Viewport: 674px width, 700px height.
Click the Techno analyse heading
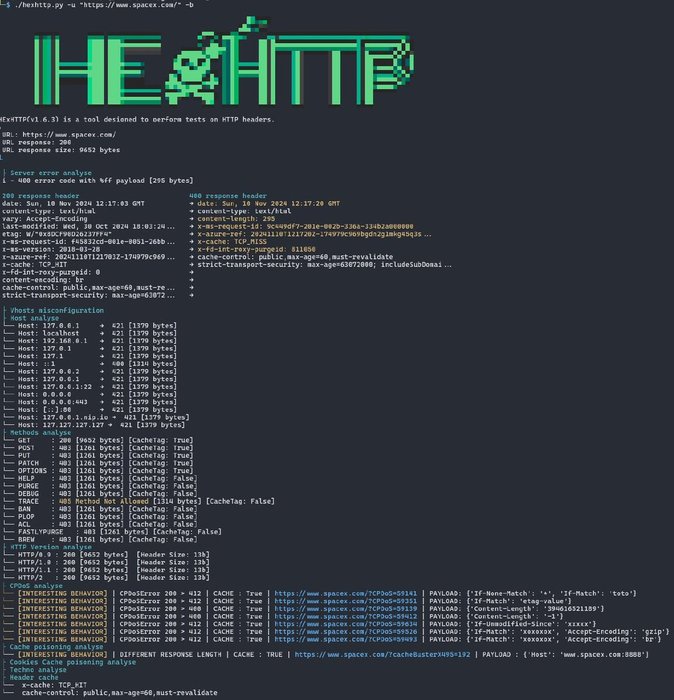tap(38, 670)
